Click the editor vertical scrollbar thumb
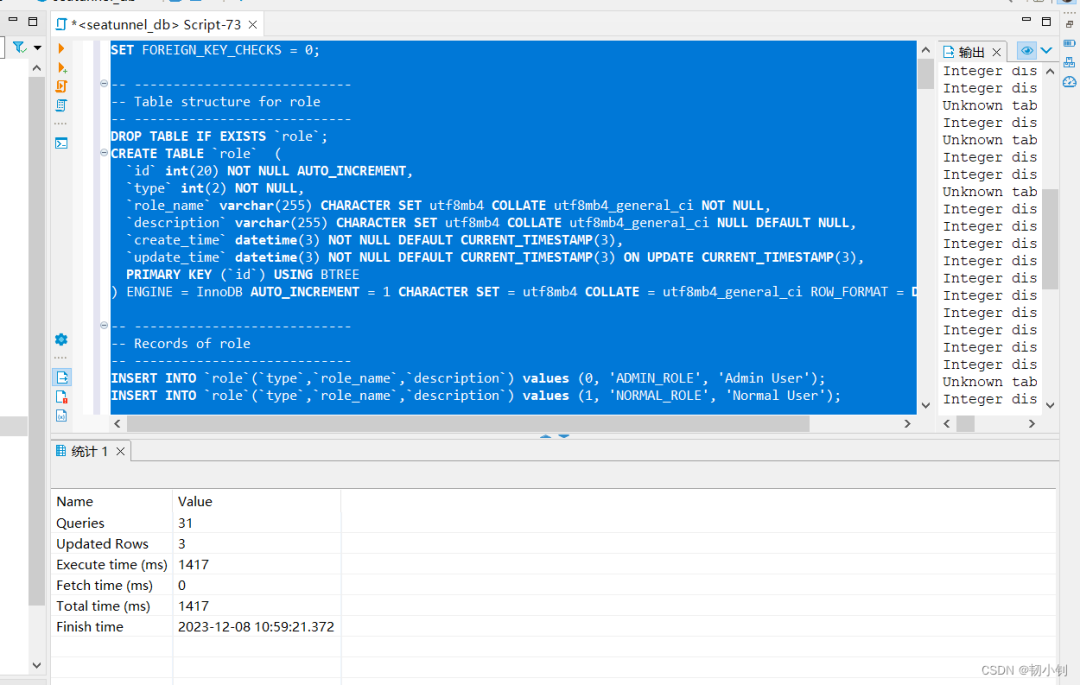Image resolution: width=1080 pixels, height=685 pixels. [926, 74]
